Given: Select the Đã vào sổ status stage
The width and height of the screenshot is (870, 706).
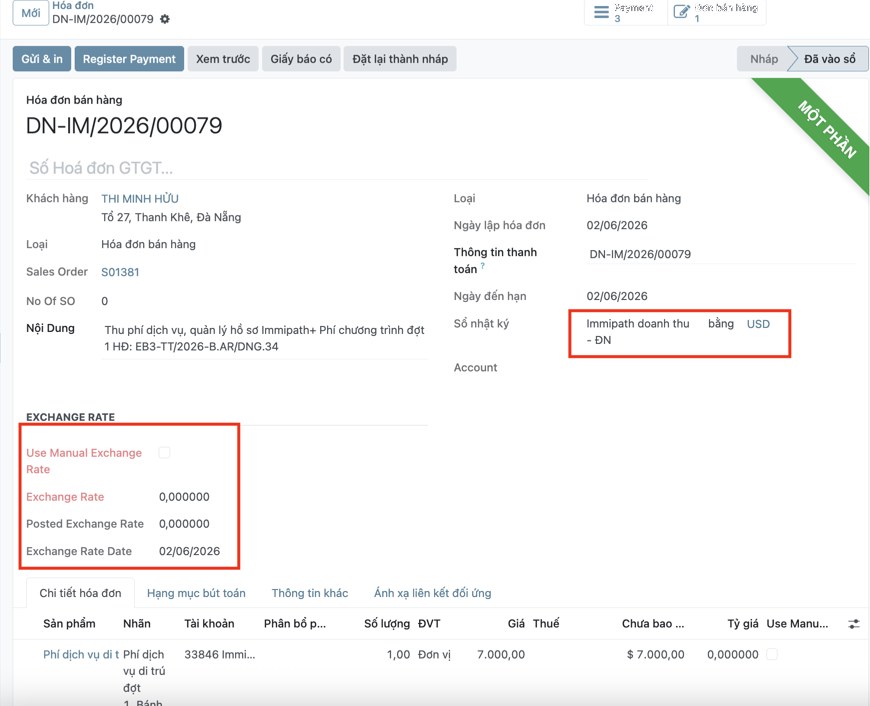Looking at the screenshot, I should click(x=829, y=59).
